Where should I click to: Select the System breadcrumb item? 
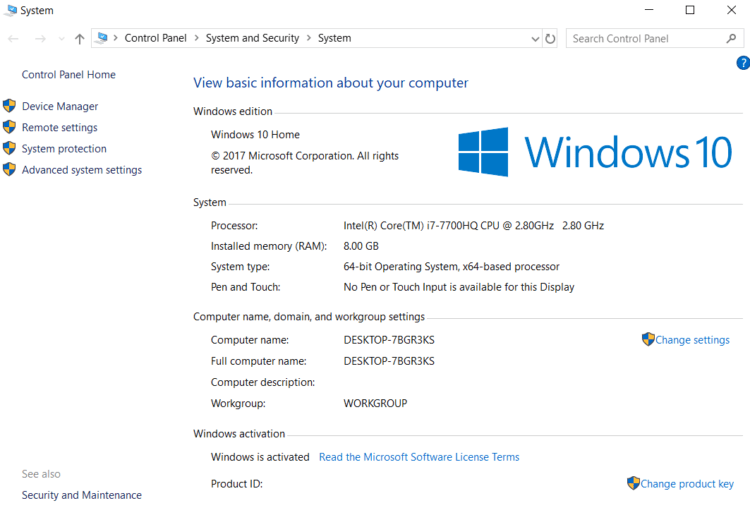(334, 38)
